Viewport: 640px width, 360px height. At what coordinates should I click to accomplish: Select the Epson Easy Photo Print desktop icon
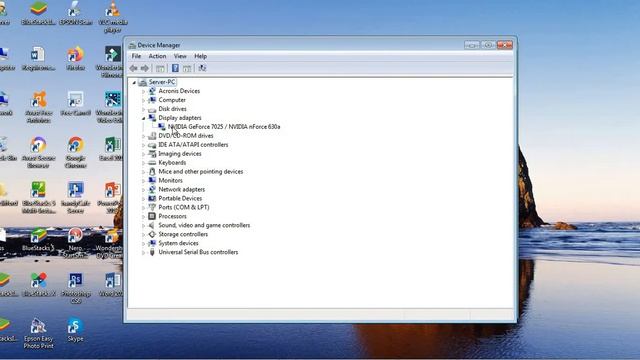[38, 333]
